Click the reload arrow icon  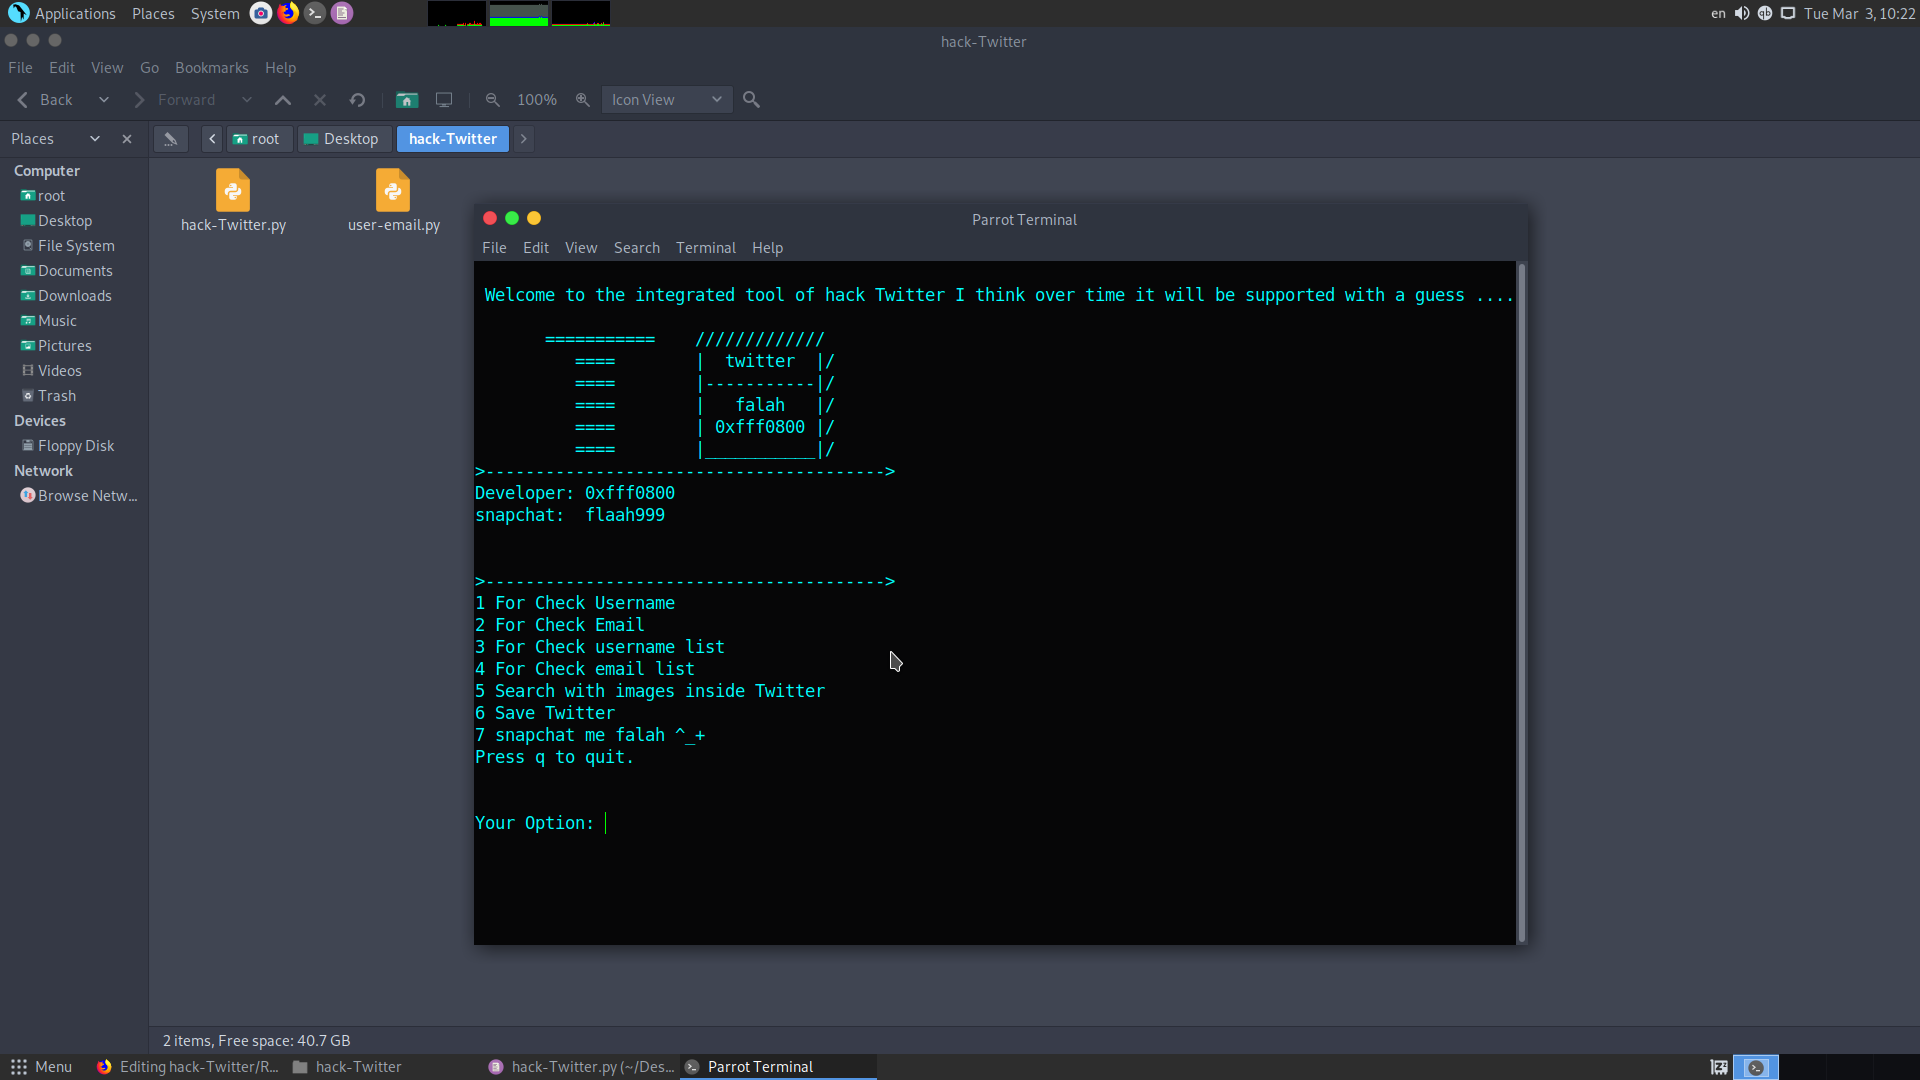tap(357, 100)
